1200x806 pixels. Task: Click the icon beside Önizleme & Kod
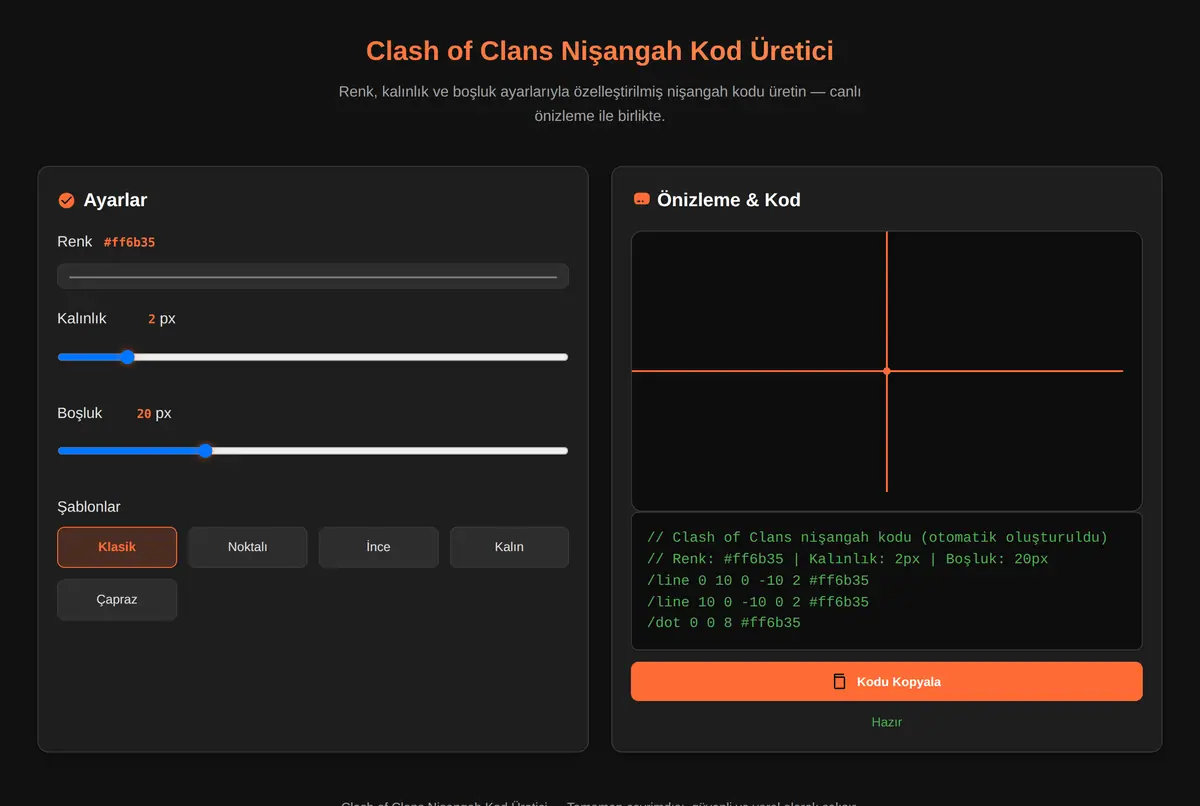point(642,199)
